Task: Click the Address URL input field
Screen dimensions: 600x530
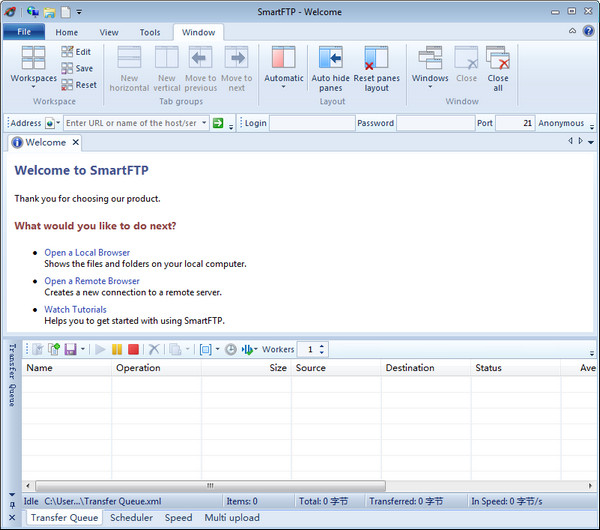Action: point(132,123)
